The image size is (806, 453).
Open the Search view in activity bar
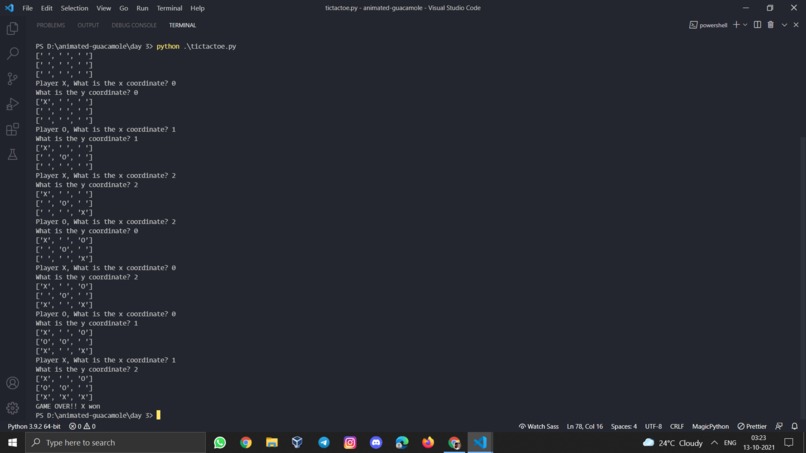[12, 53]
